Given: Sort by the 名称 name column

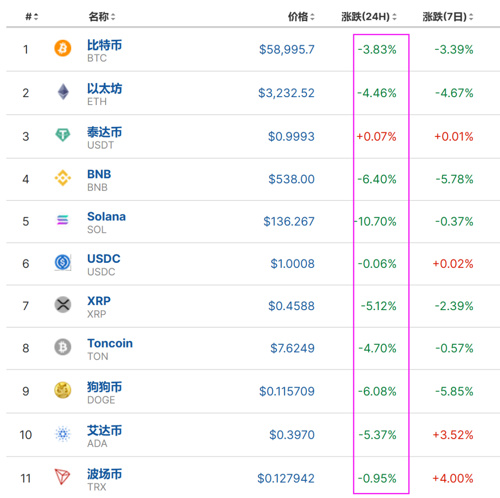Looking at the screenshot, I should click(x=102, y=17).
